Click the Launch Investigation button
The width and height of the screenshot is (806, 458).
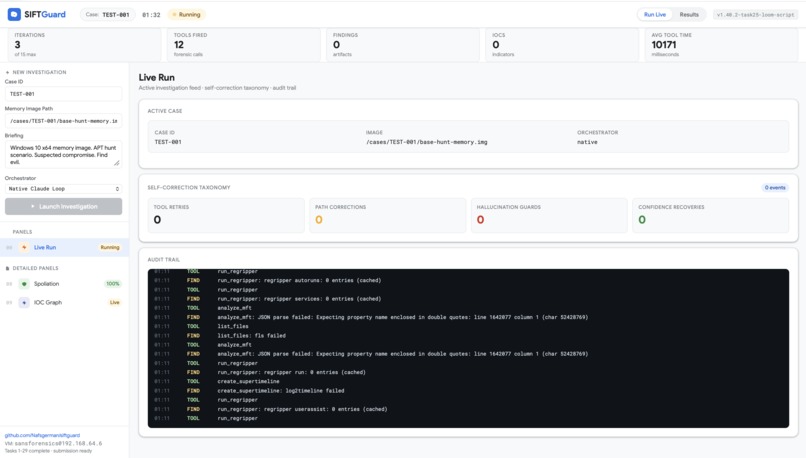pyautogui.click(x=64, y=206)
